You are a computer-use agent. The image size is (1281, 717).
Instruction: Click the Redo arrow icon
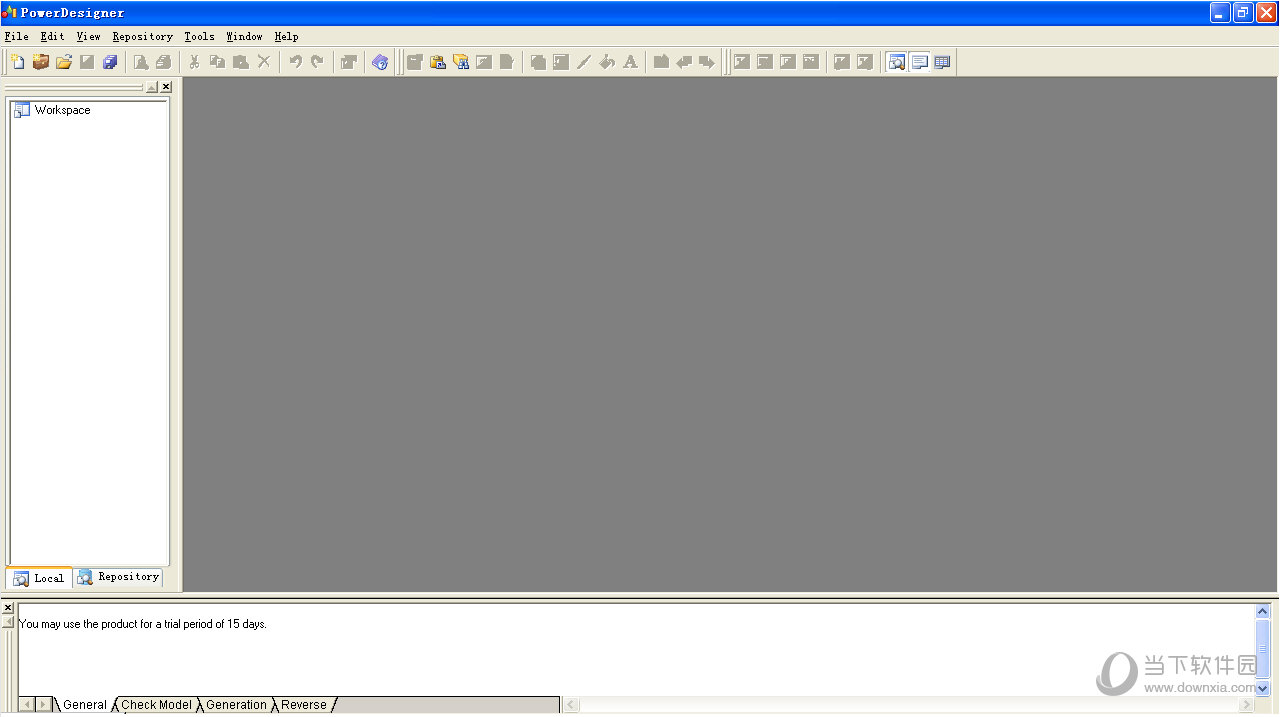[318, 62]
